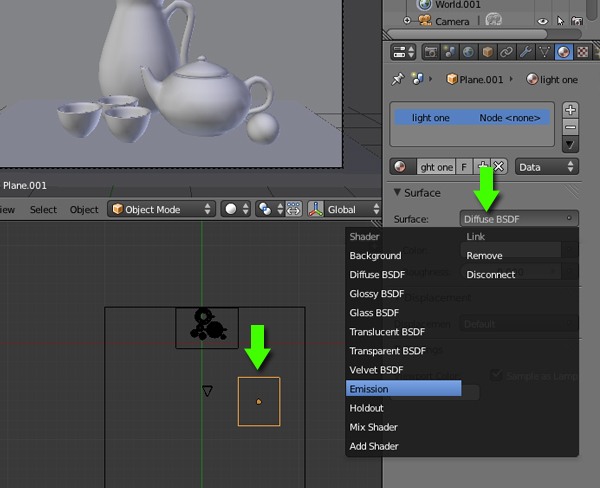This screenshot has height=488, width=600.
Task: Open the viewport shading dropdown
Action: click(236, 209)
